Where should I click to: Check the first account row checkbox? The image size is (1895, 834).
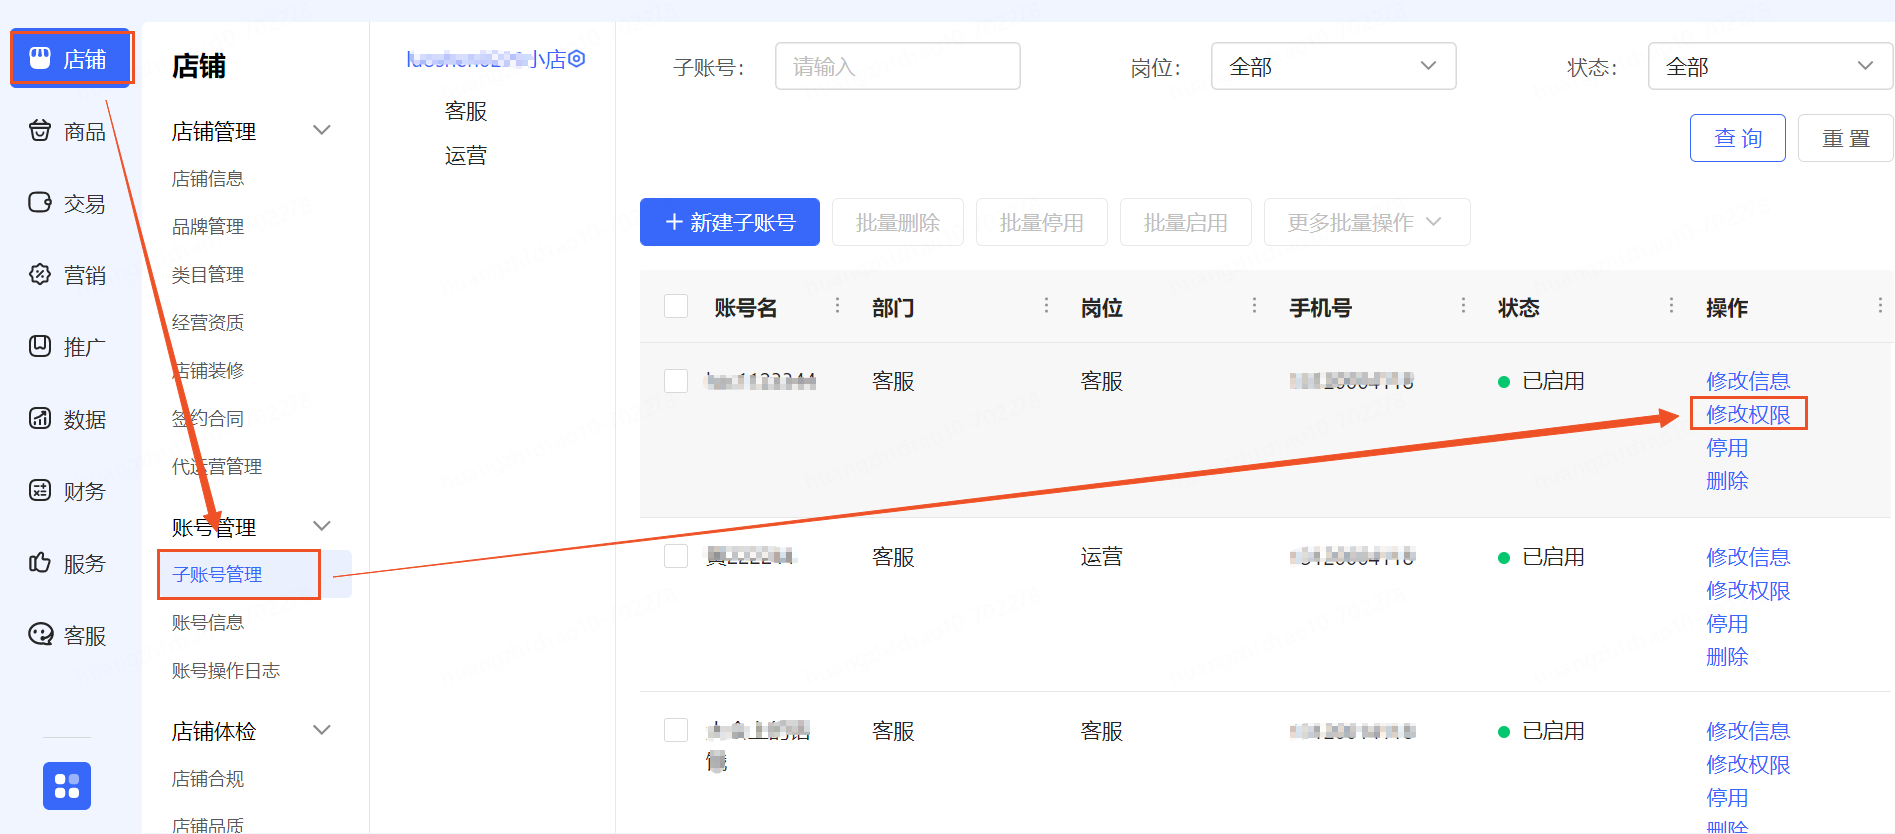coord(676,381)
